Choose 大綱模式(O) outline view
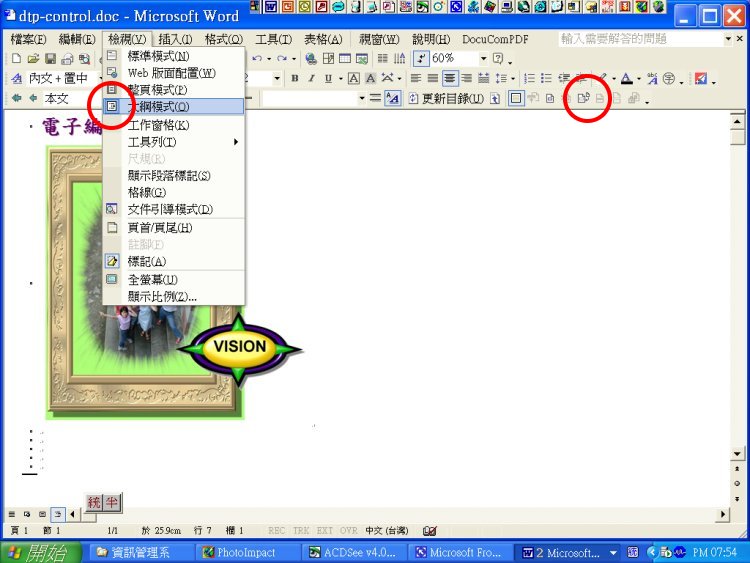 click(x=174, y=106)
